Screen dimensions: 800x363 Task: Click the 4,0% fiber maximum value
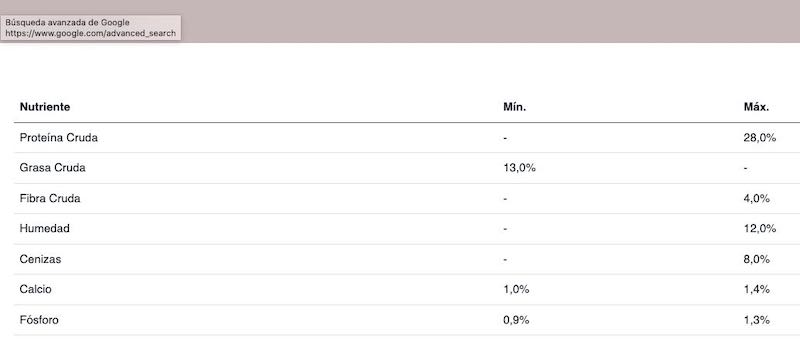[x=757, y=199]
